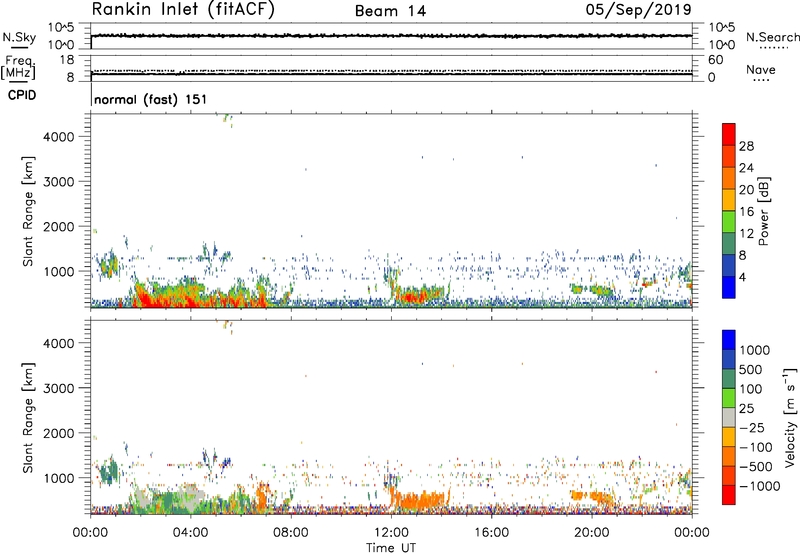Click the '25' label on velocity colorbar
The height and width of the screenshot is (554, 800).
(746, 409)
